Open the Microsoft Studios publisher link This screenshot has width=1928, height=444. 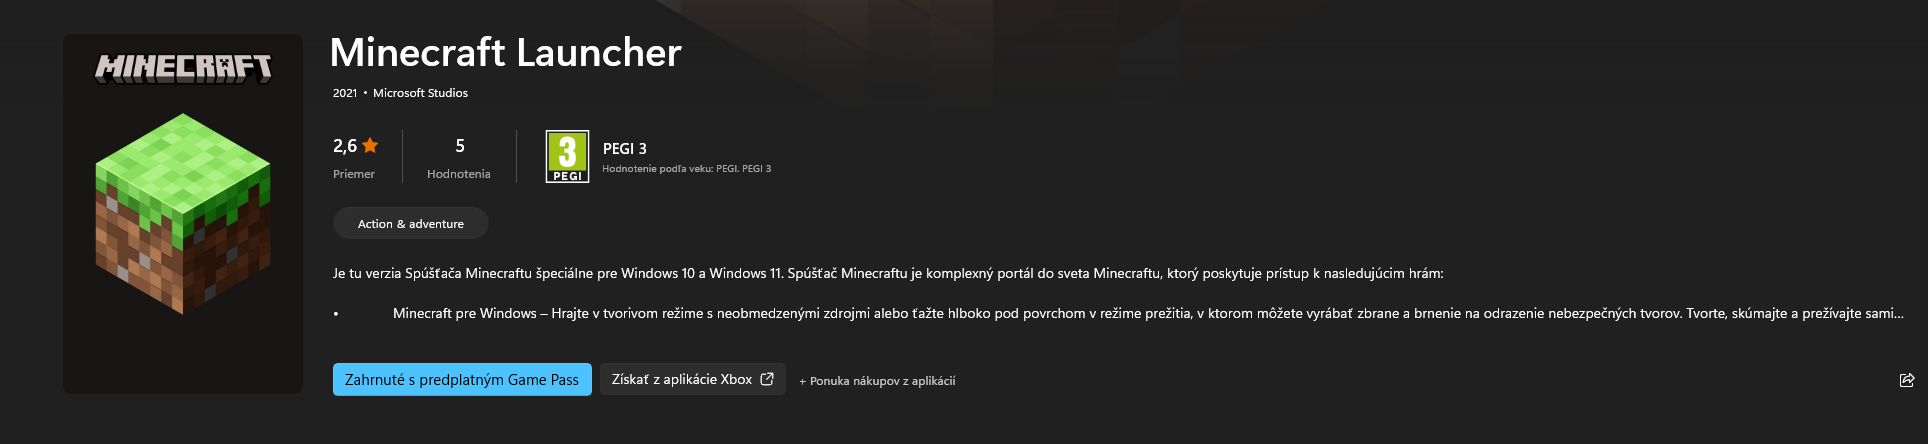[x=420, y=93]
